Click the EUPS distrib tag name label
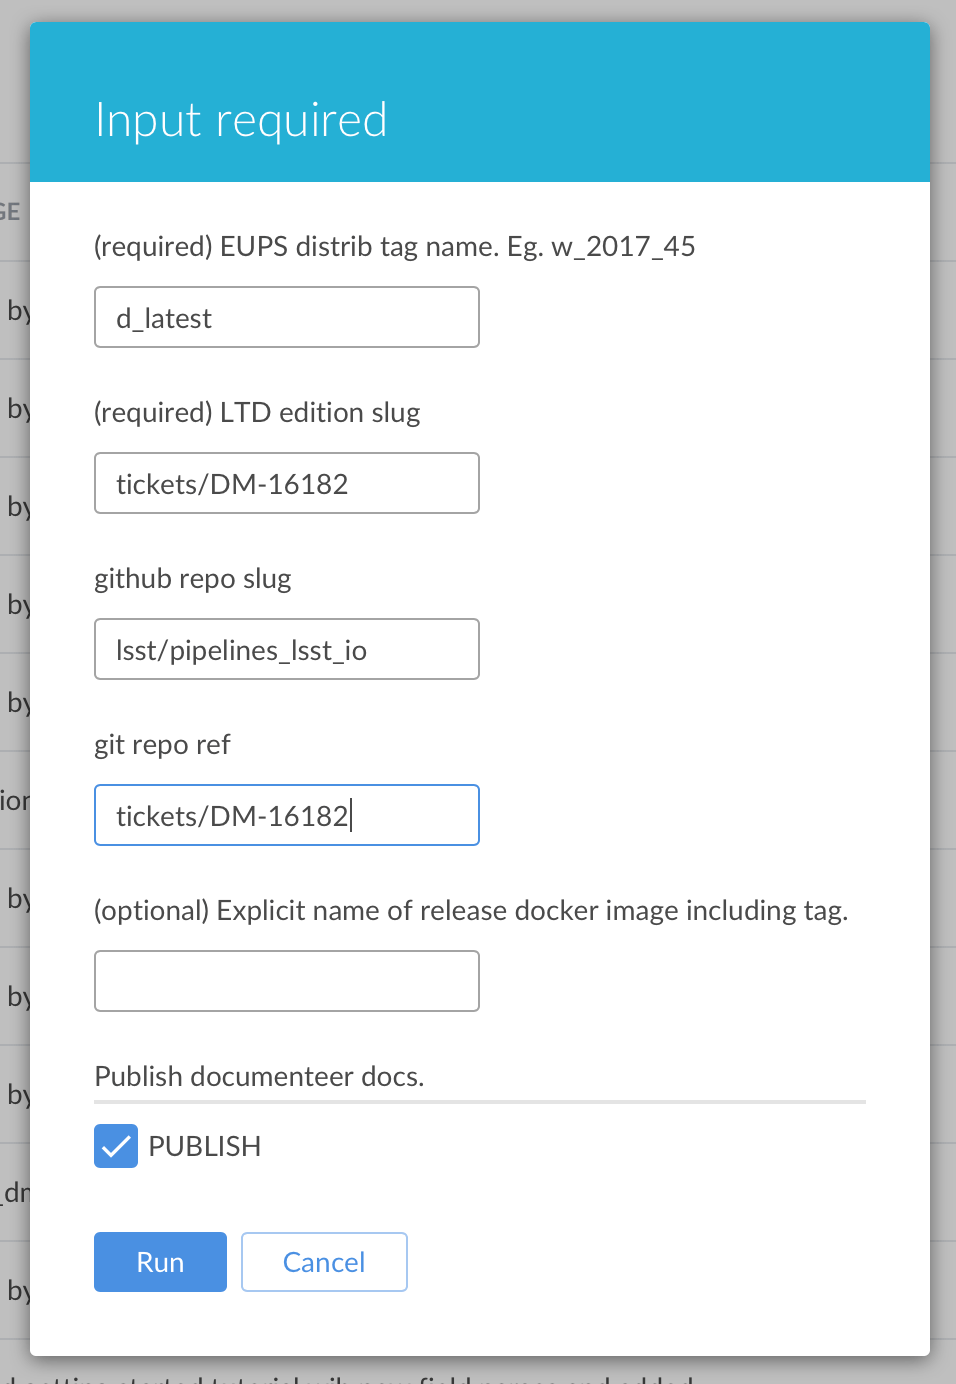Viewport: 956px width, 1384px height. point(394,246)
